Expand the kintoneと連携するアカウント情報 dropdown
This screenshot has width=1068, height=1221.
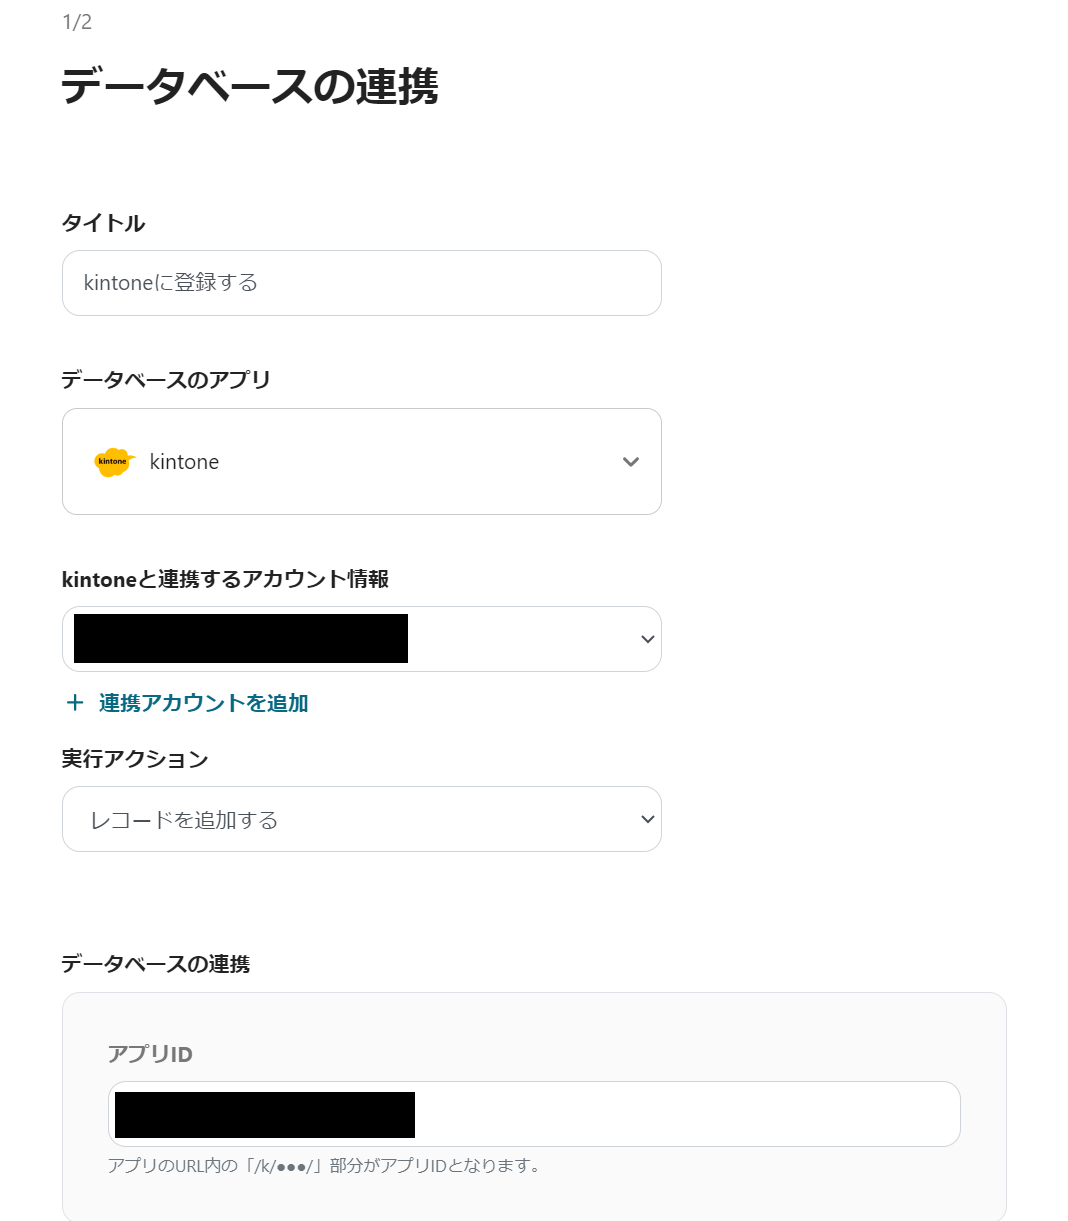coord(362,639)
